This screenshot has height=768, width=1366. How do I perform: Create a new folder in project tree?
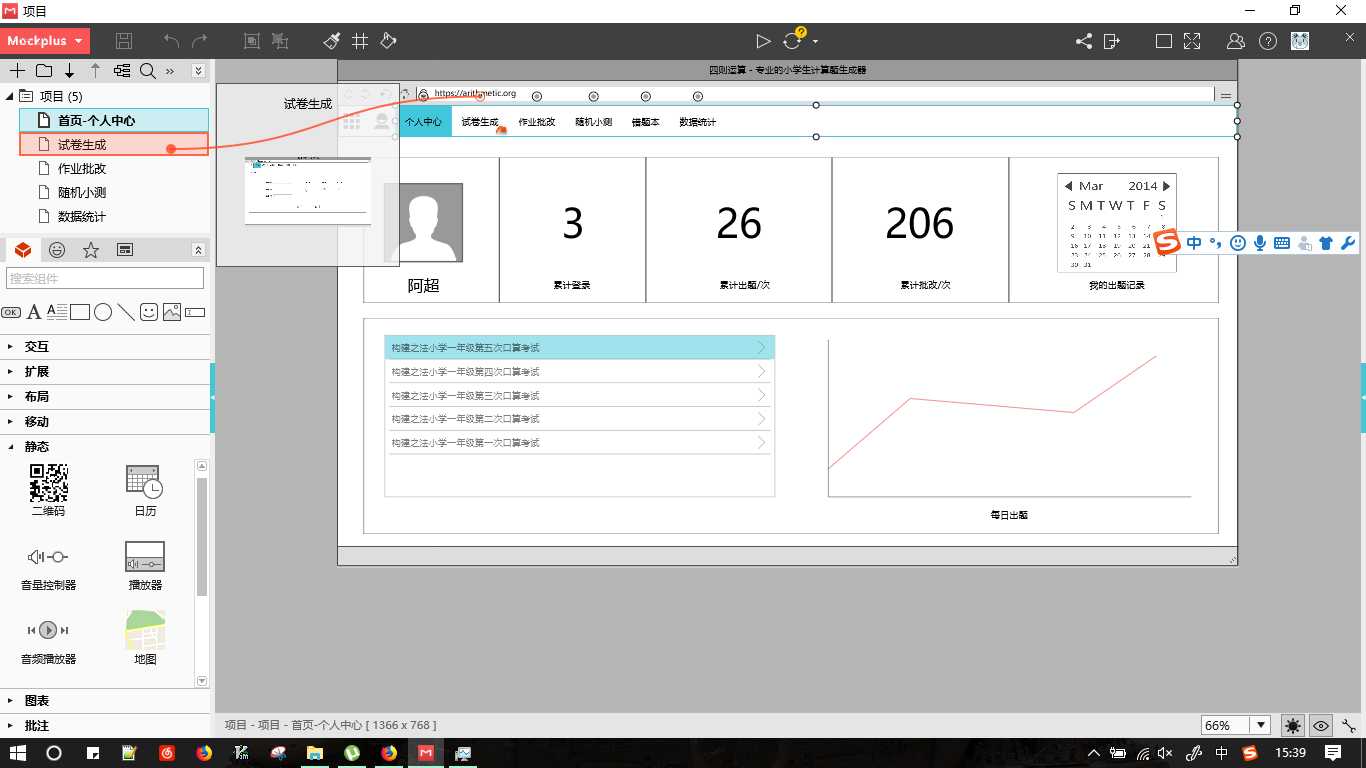coord(44,71)
